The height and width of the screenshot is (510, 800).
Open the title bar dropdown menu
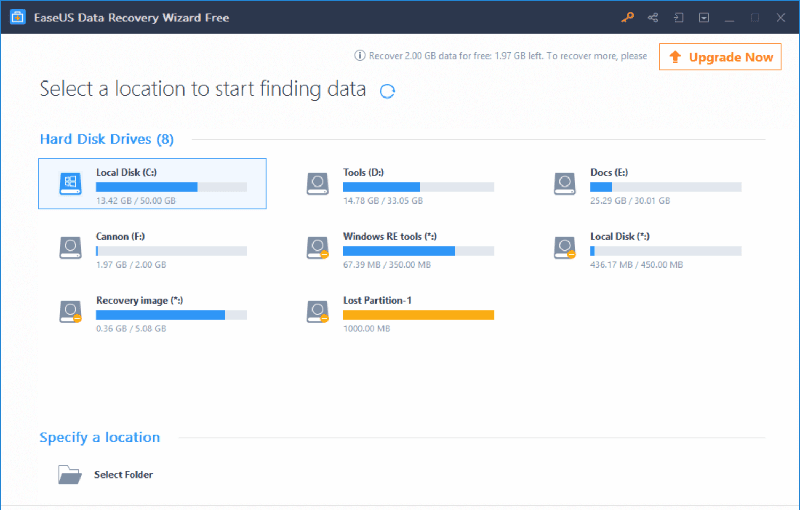704,17
